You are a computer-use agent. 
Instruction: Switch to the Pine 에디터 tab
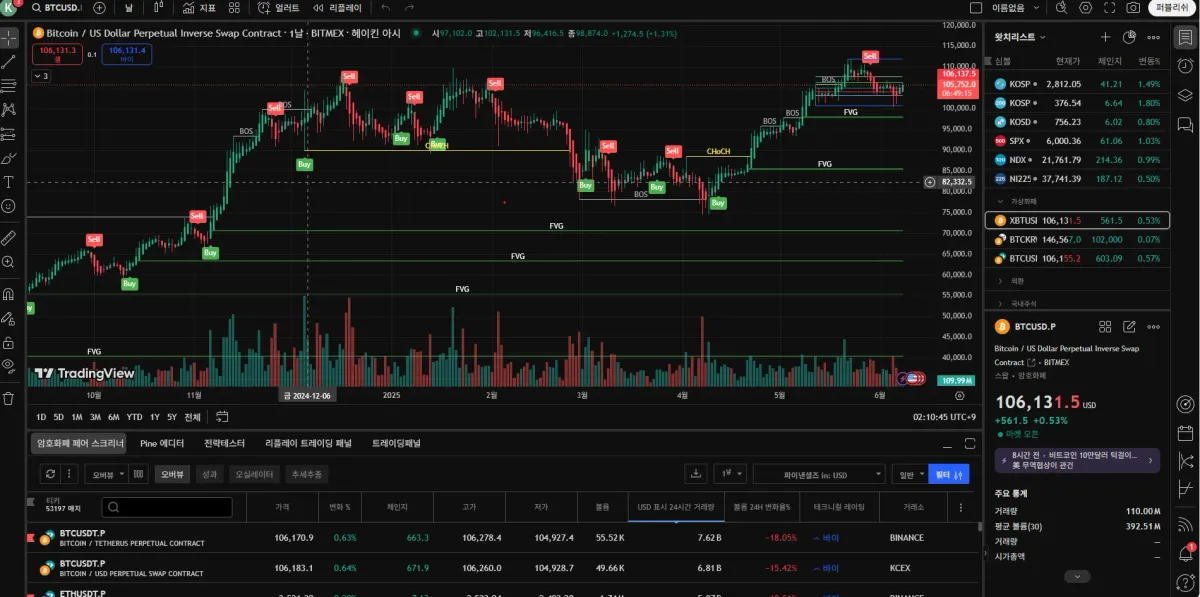[162, 443]
